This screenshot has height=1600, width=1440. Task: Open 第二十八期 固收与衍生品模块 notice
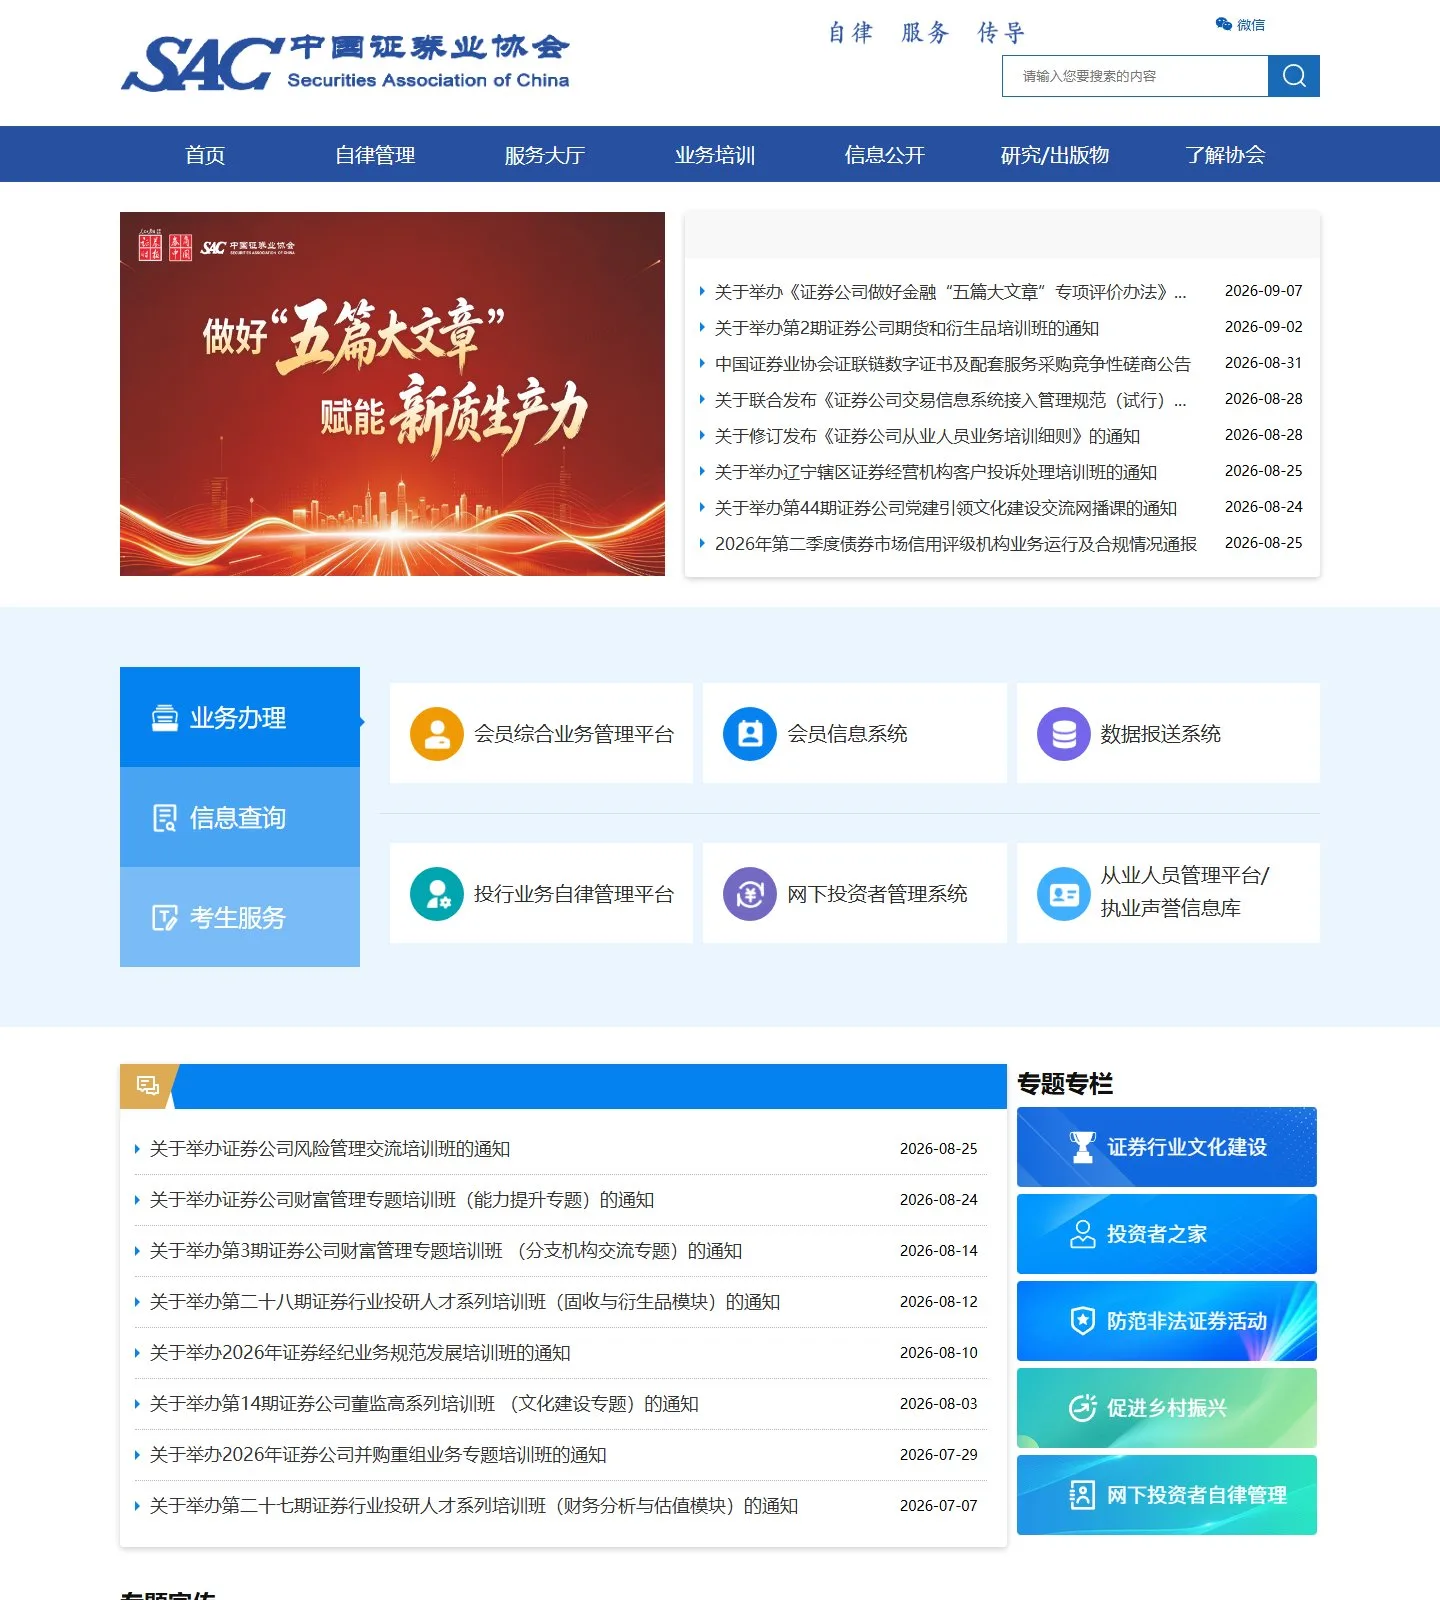465,1302
